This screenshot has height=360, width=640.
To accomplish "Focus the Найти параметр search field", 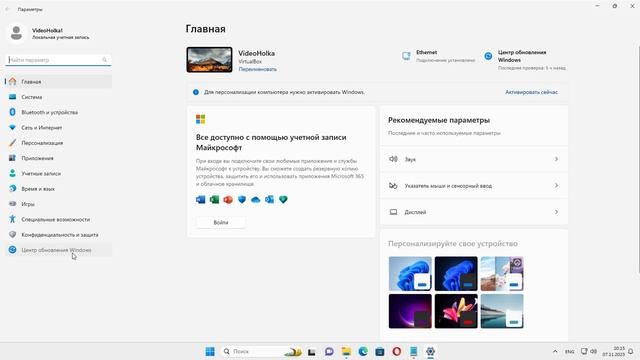I will point(58,60).
